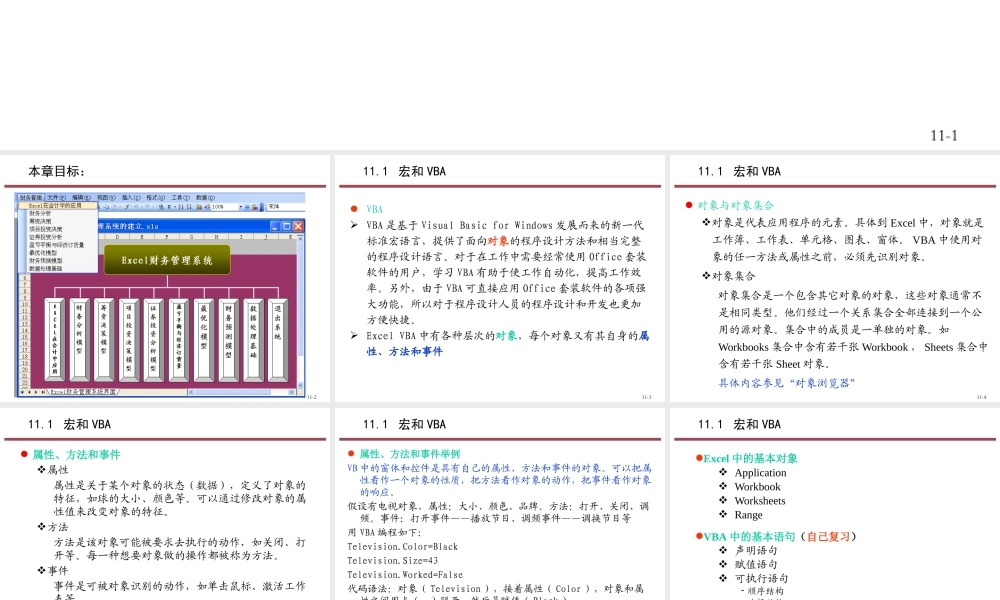Switch to the Excel财务管理系统界面 sheet tab

pyautogui.click(x=85, y=390)
